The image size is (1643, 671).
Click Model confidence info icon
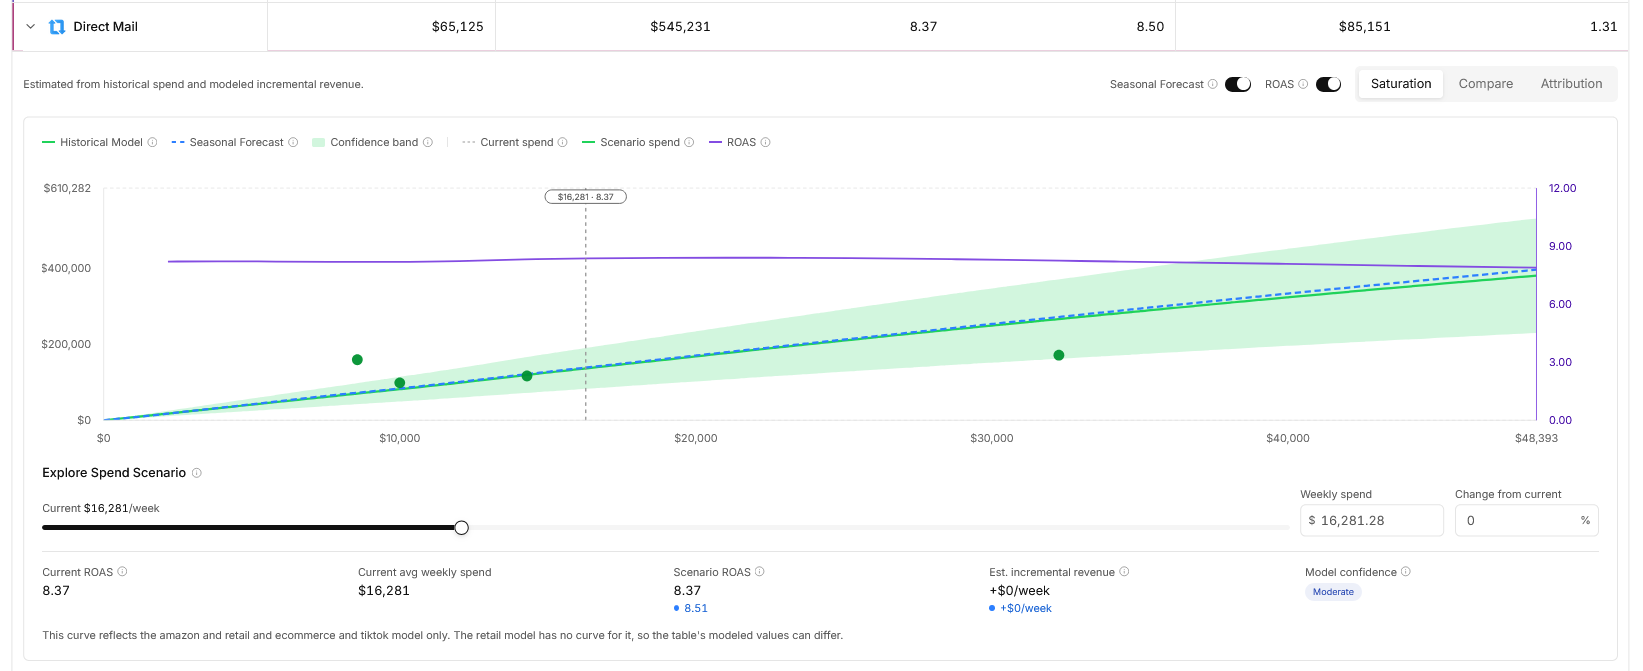click(1406, 572)
